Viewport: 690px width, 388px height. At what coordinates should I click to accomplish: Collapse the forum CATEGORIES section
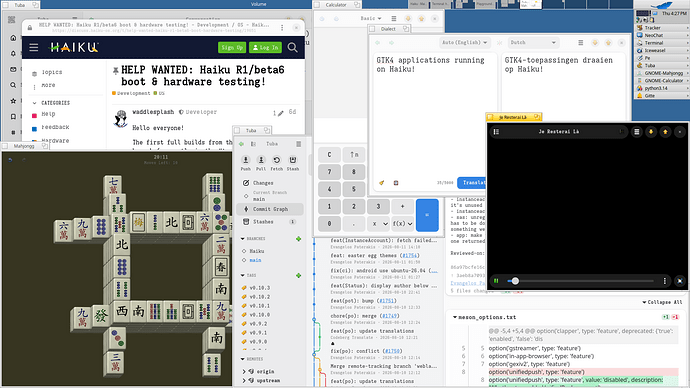[x=34, y=103]
